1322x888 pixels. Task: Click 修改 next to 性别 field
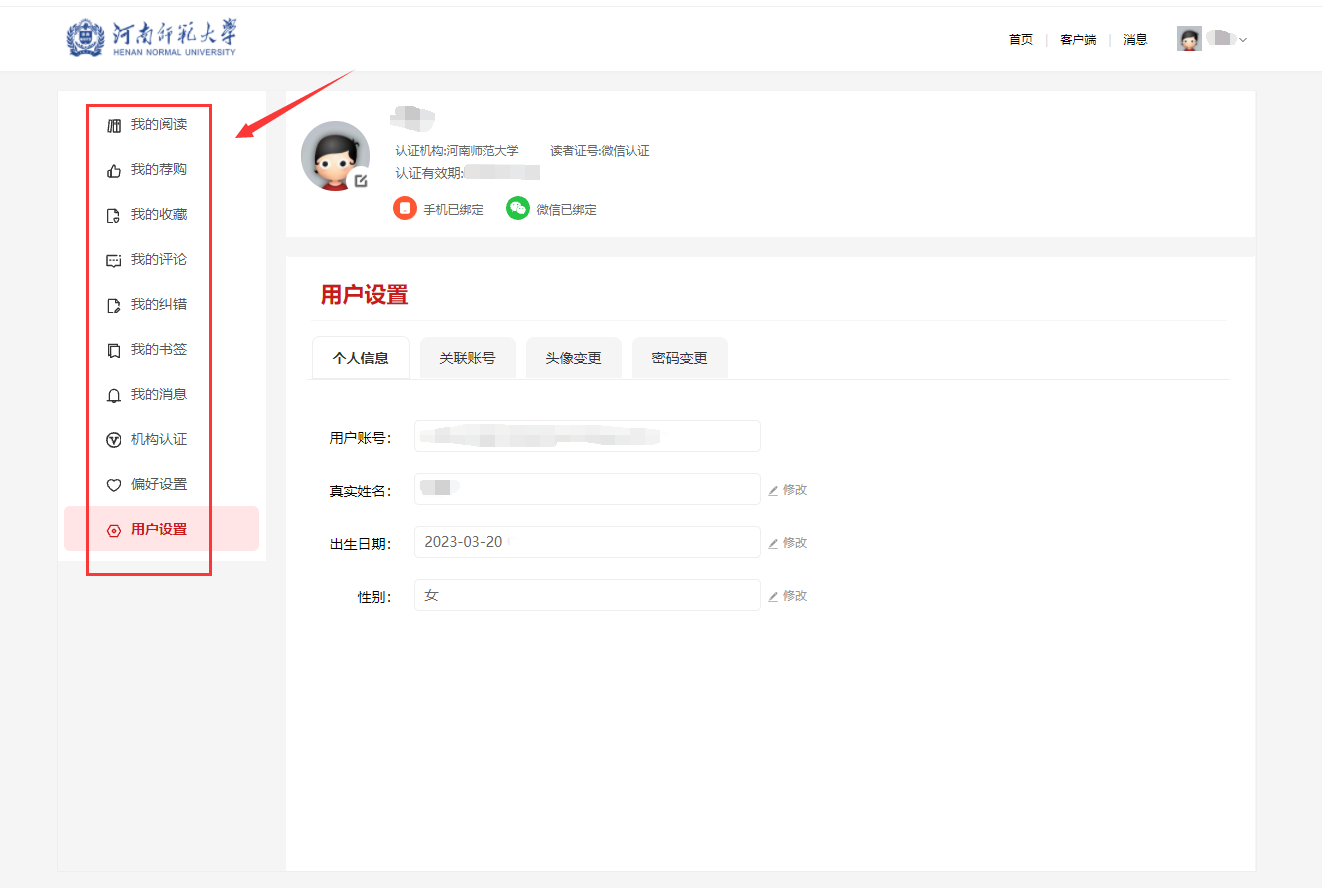788,596
